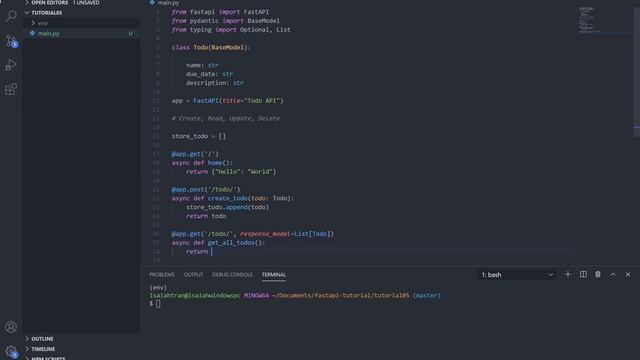Image resolution: width=640 pixels, height=360 pixels.
Task: Kill terminal with trash icon
Action: (598, 275)
